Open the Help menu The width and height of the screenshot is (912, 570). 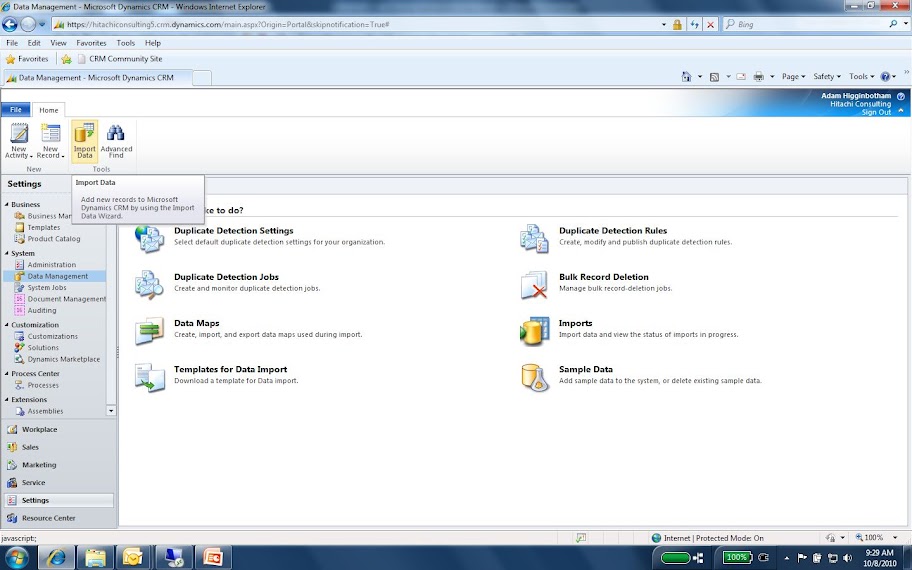[153, 43]
